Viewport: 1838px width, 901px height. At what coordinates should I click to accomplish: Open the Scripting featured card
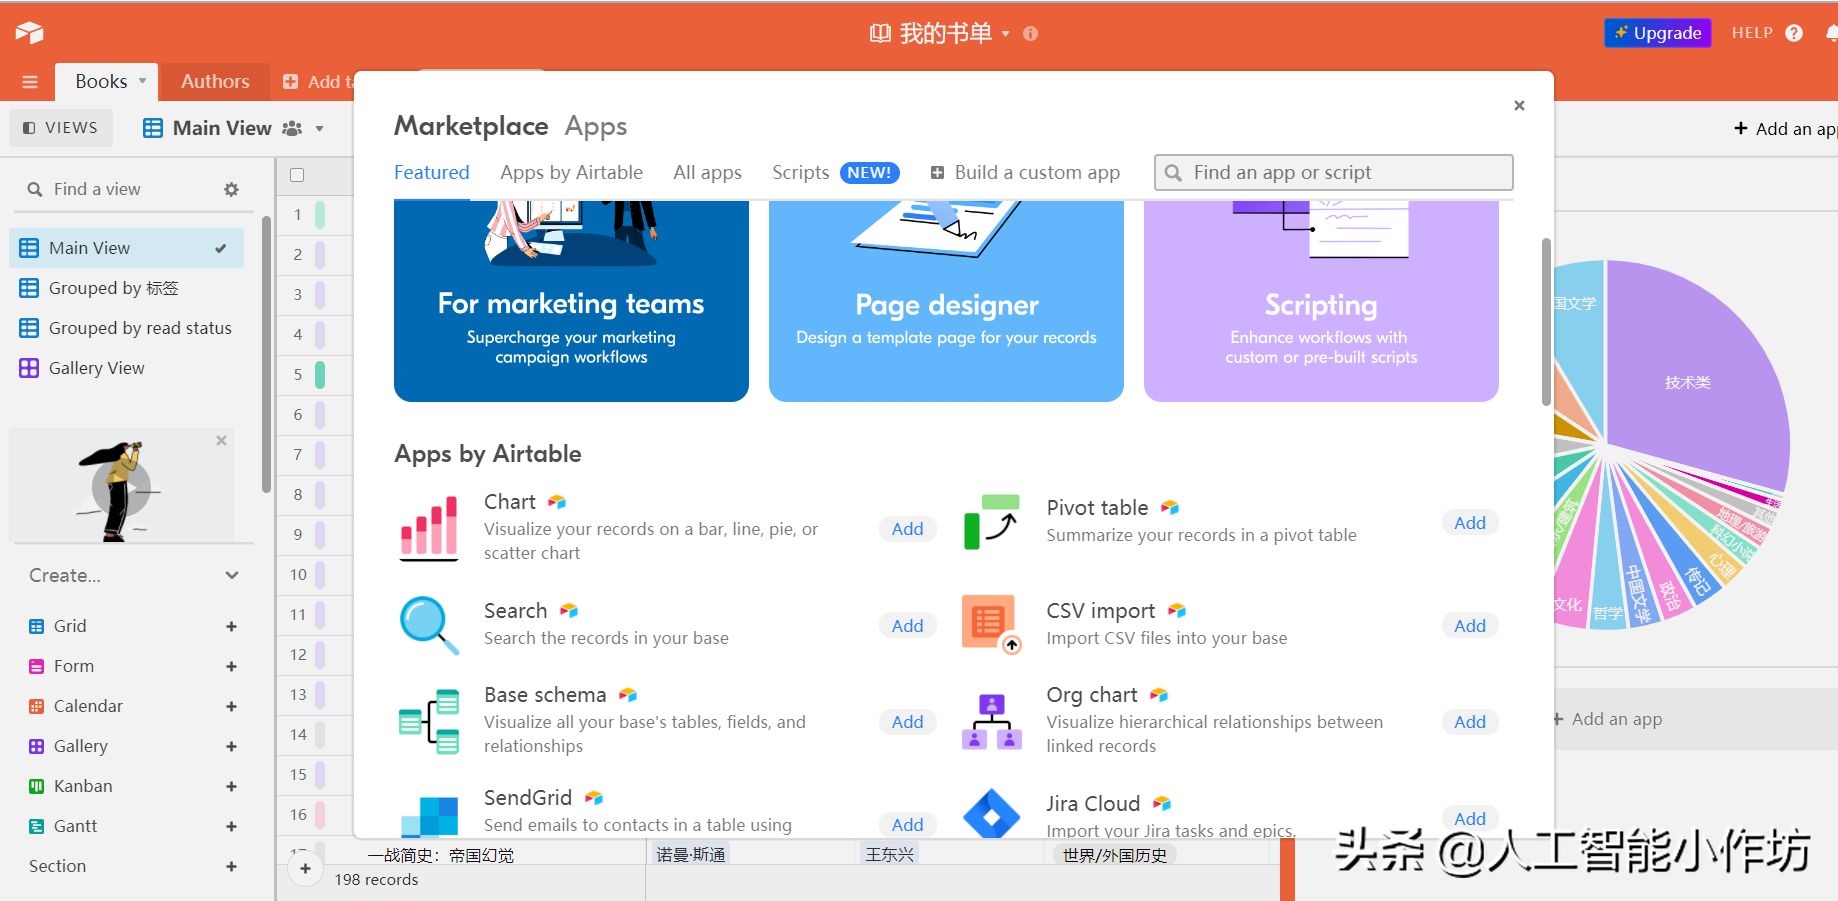[1321, 300]
